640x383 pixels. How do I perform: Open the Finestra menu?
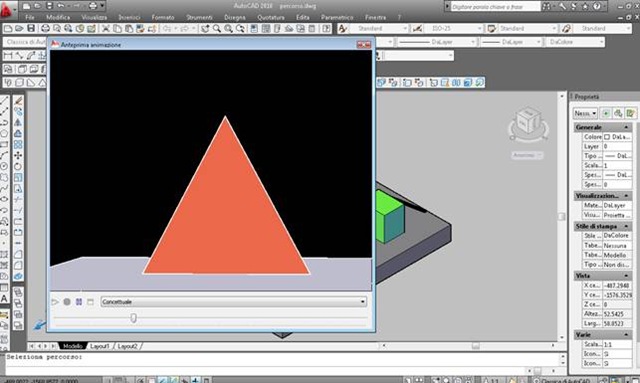pos(375,17)
